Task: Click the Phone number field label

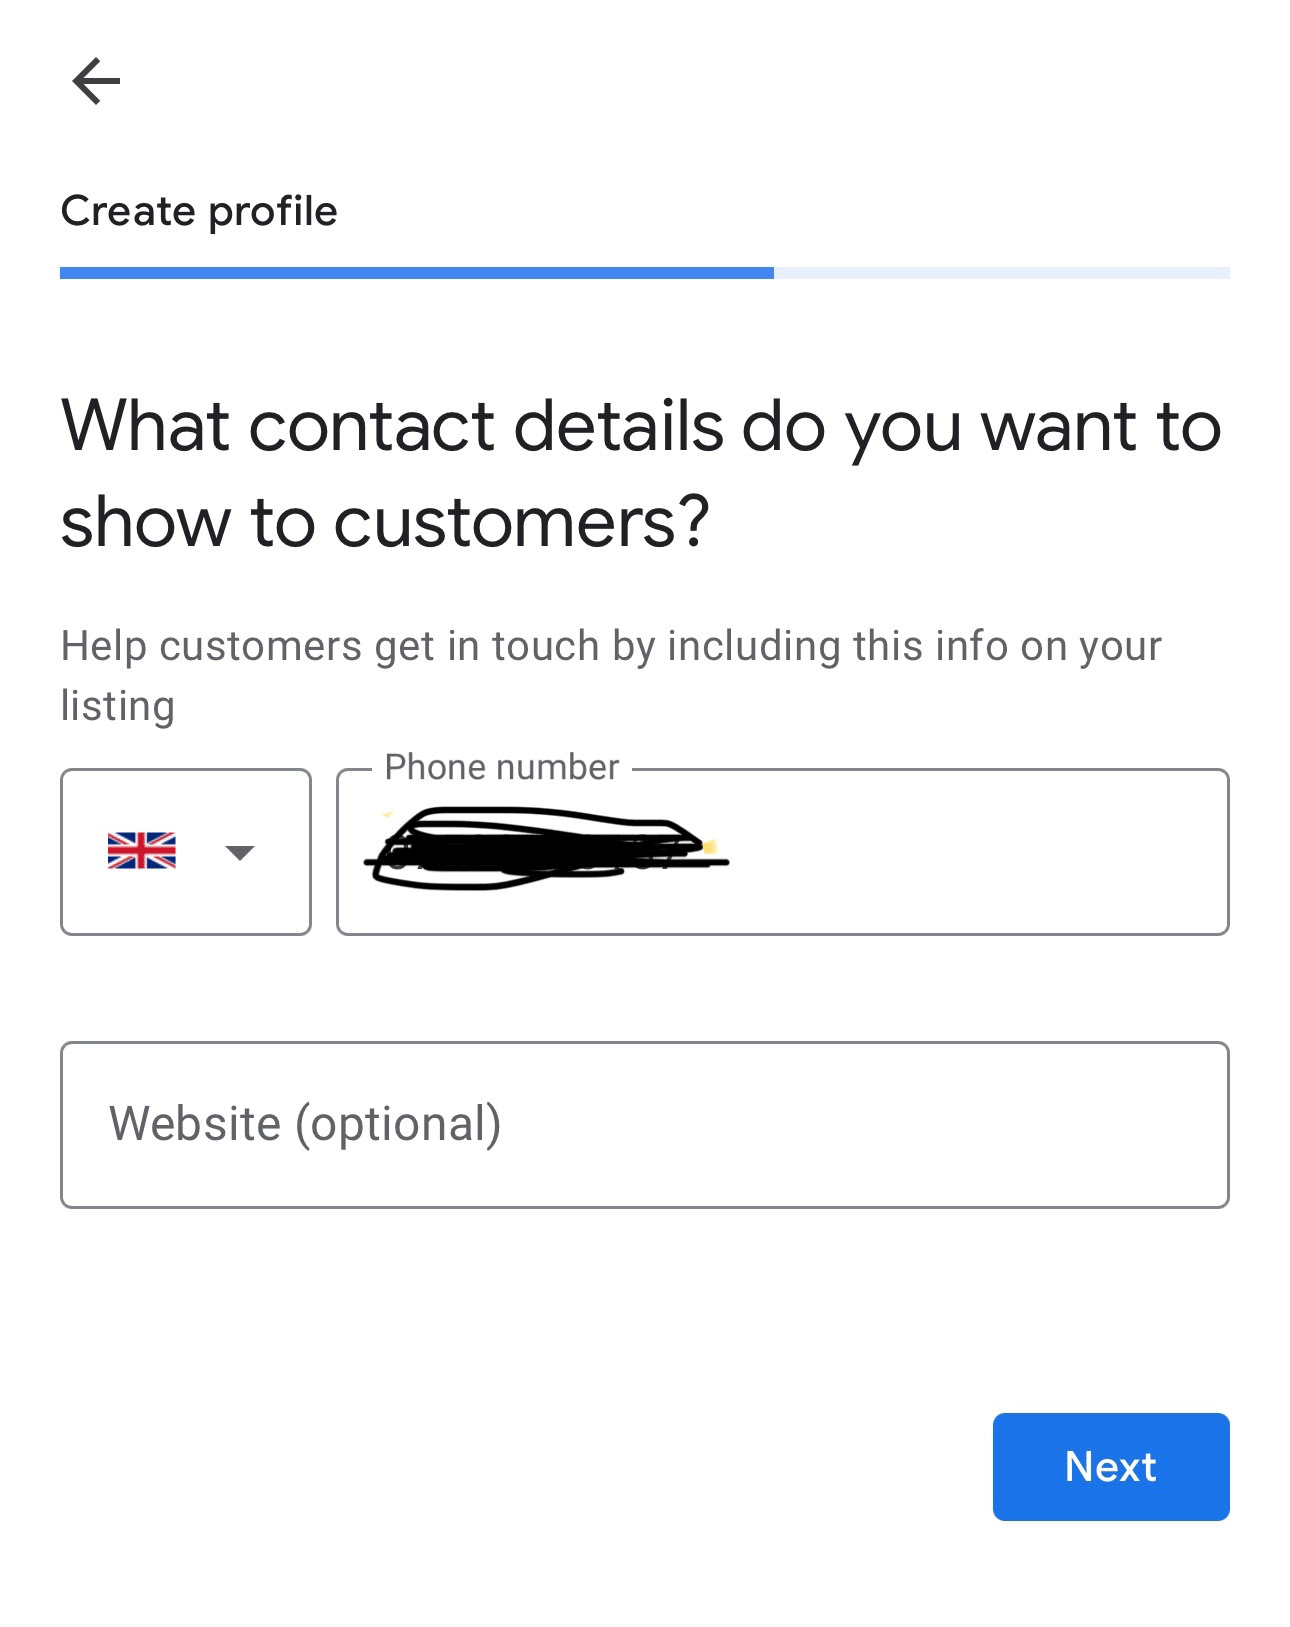Action: pos(501,767)
